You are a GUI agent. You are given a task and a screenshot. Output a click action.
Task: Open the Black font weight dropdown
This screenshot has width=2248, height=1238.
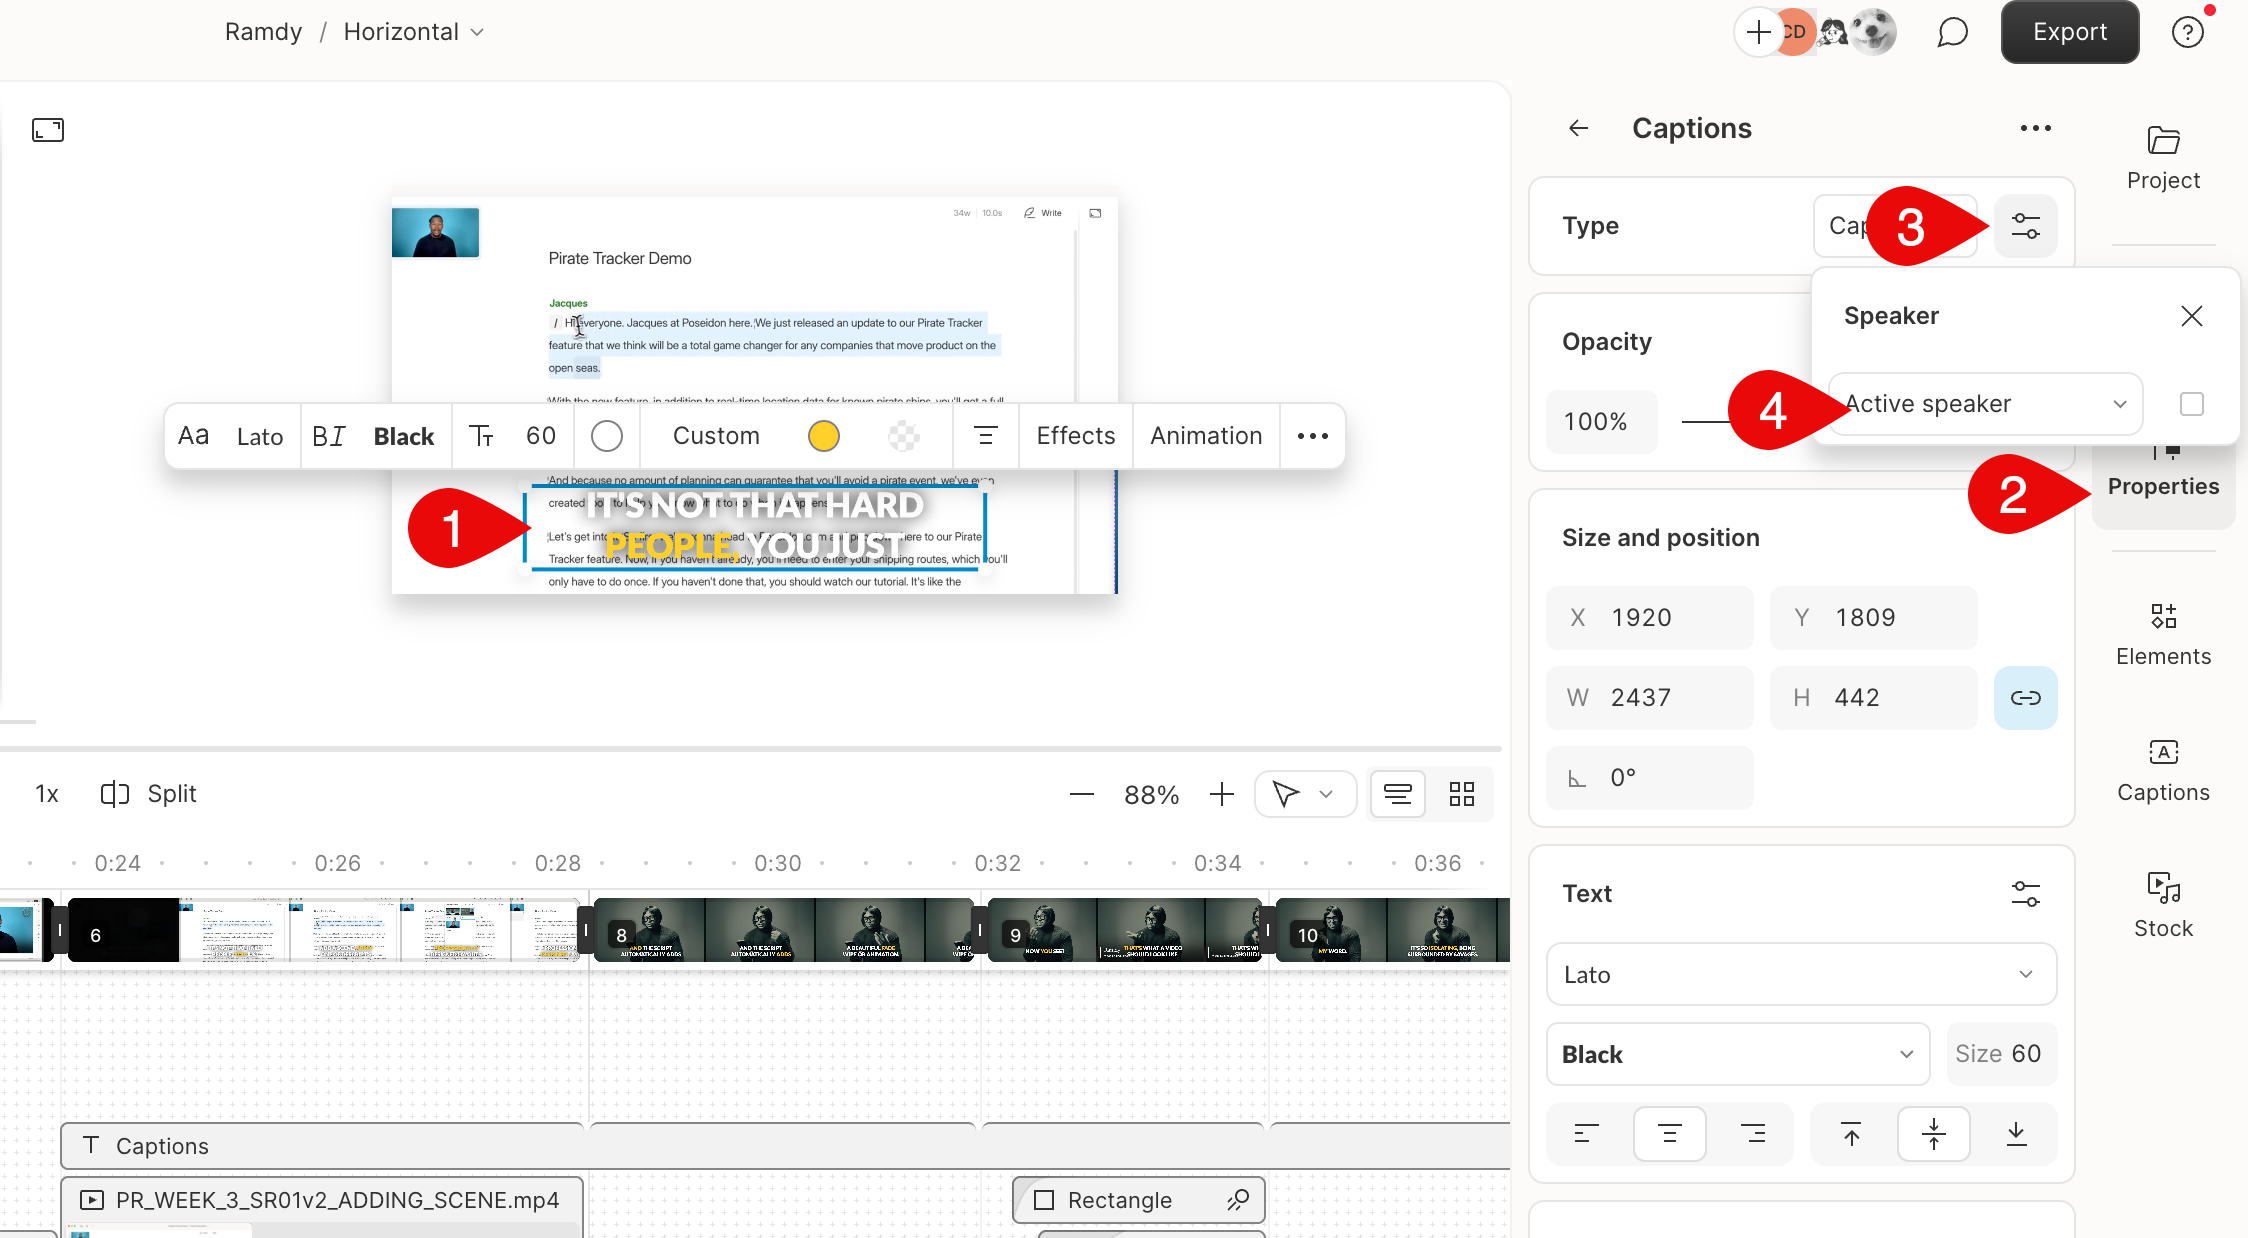click(1737, 1053)
